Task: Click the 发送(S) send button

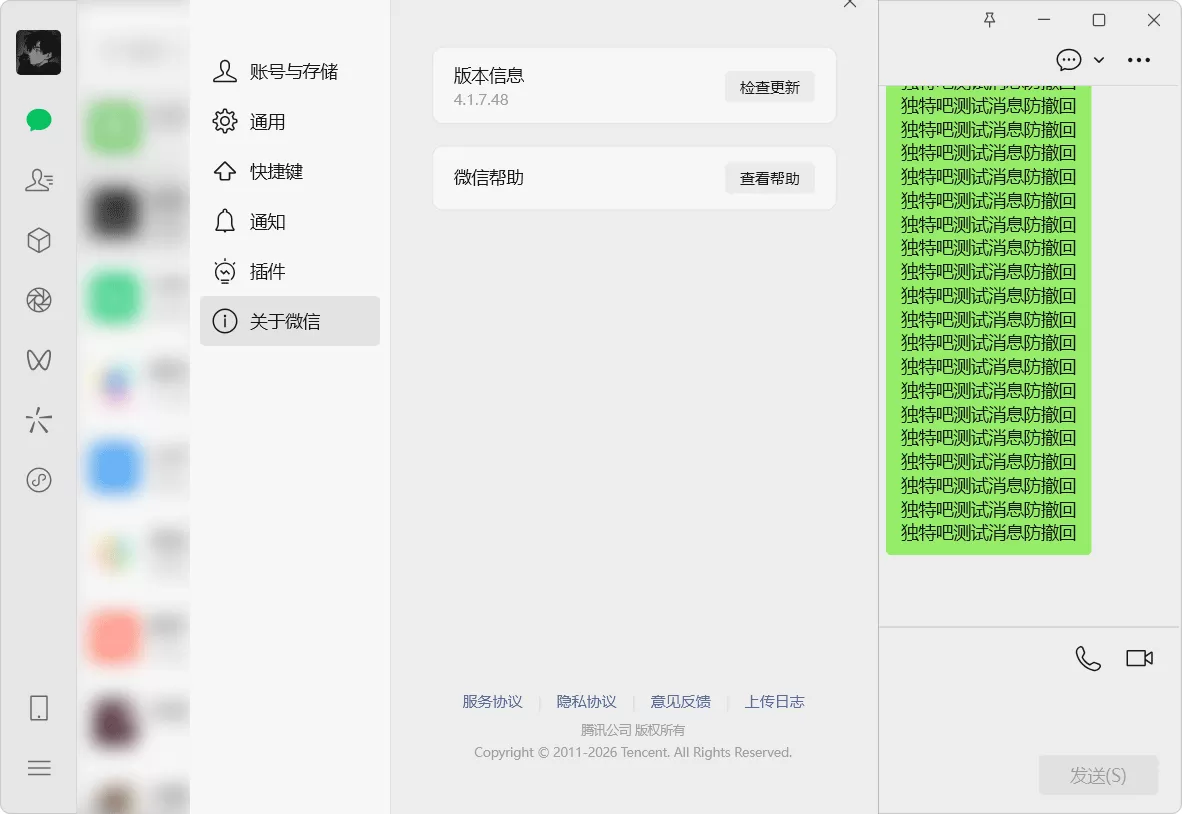Action: [1098, 775]
